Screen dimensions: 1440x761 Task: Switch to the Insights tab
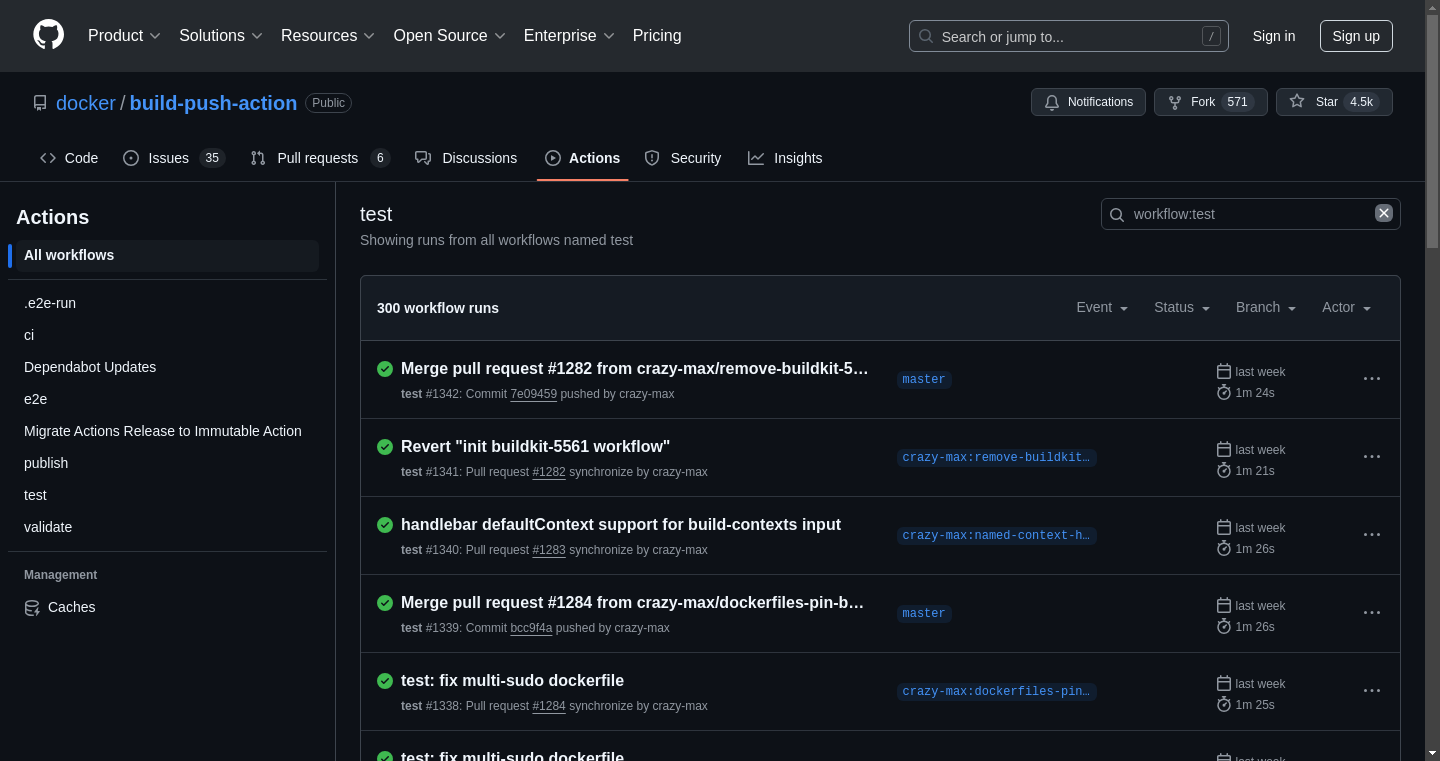click(x=785, y=158)
